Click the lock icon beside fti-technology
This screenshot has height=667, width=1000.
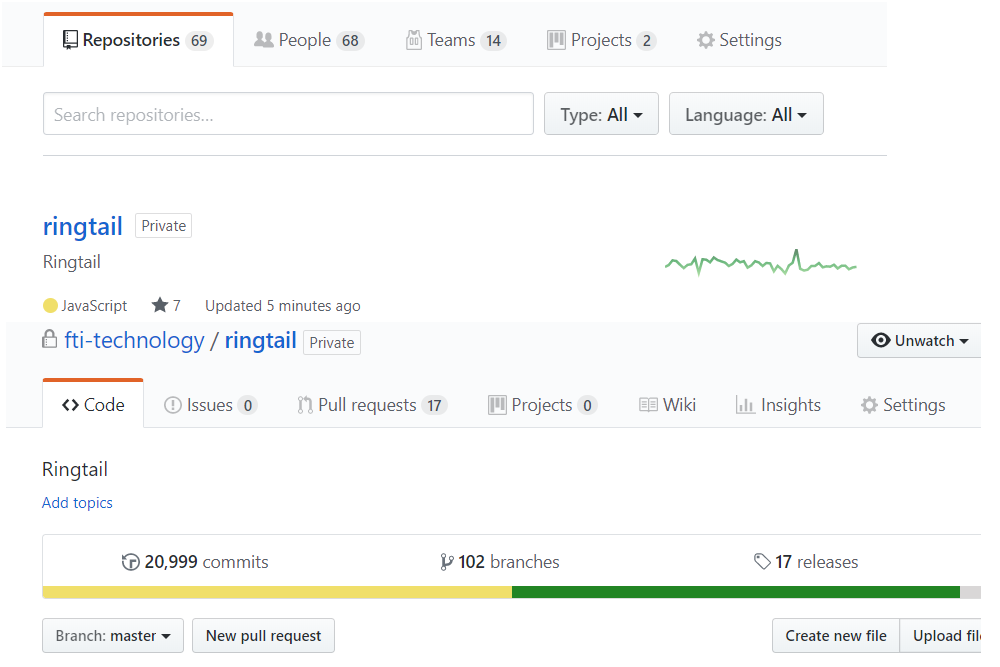point(49,339)
